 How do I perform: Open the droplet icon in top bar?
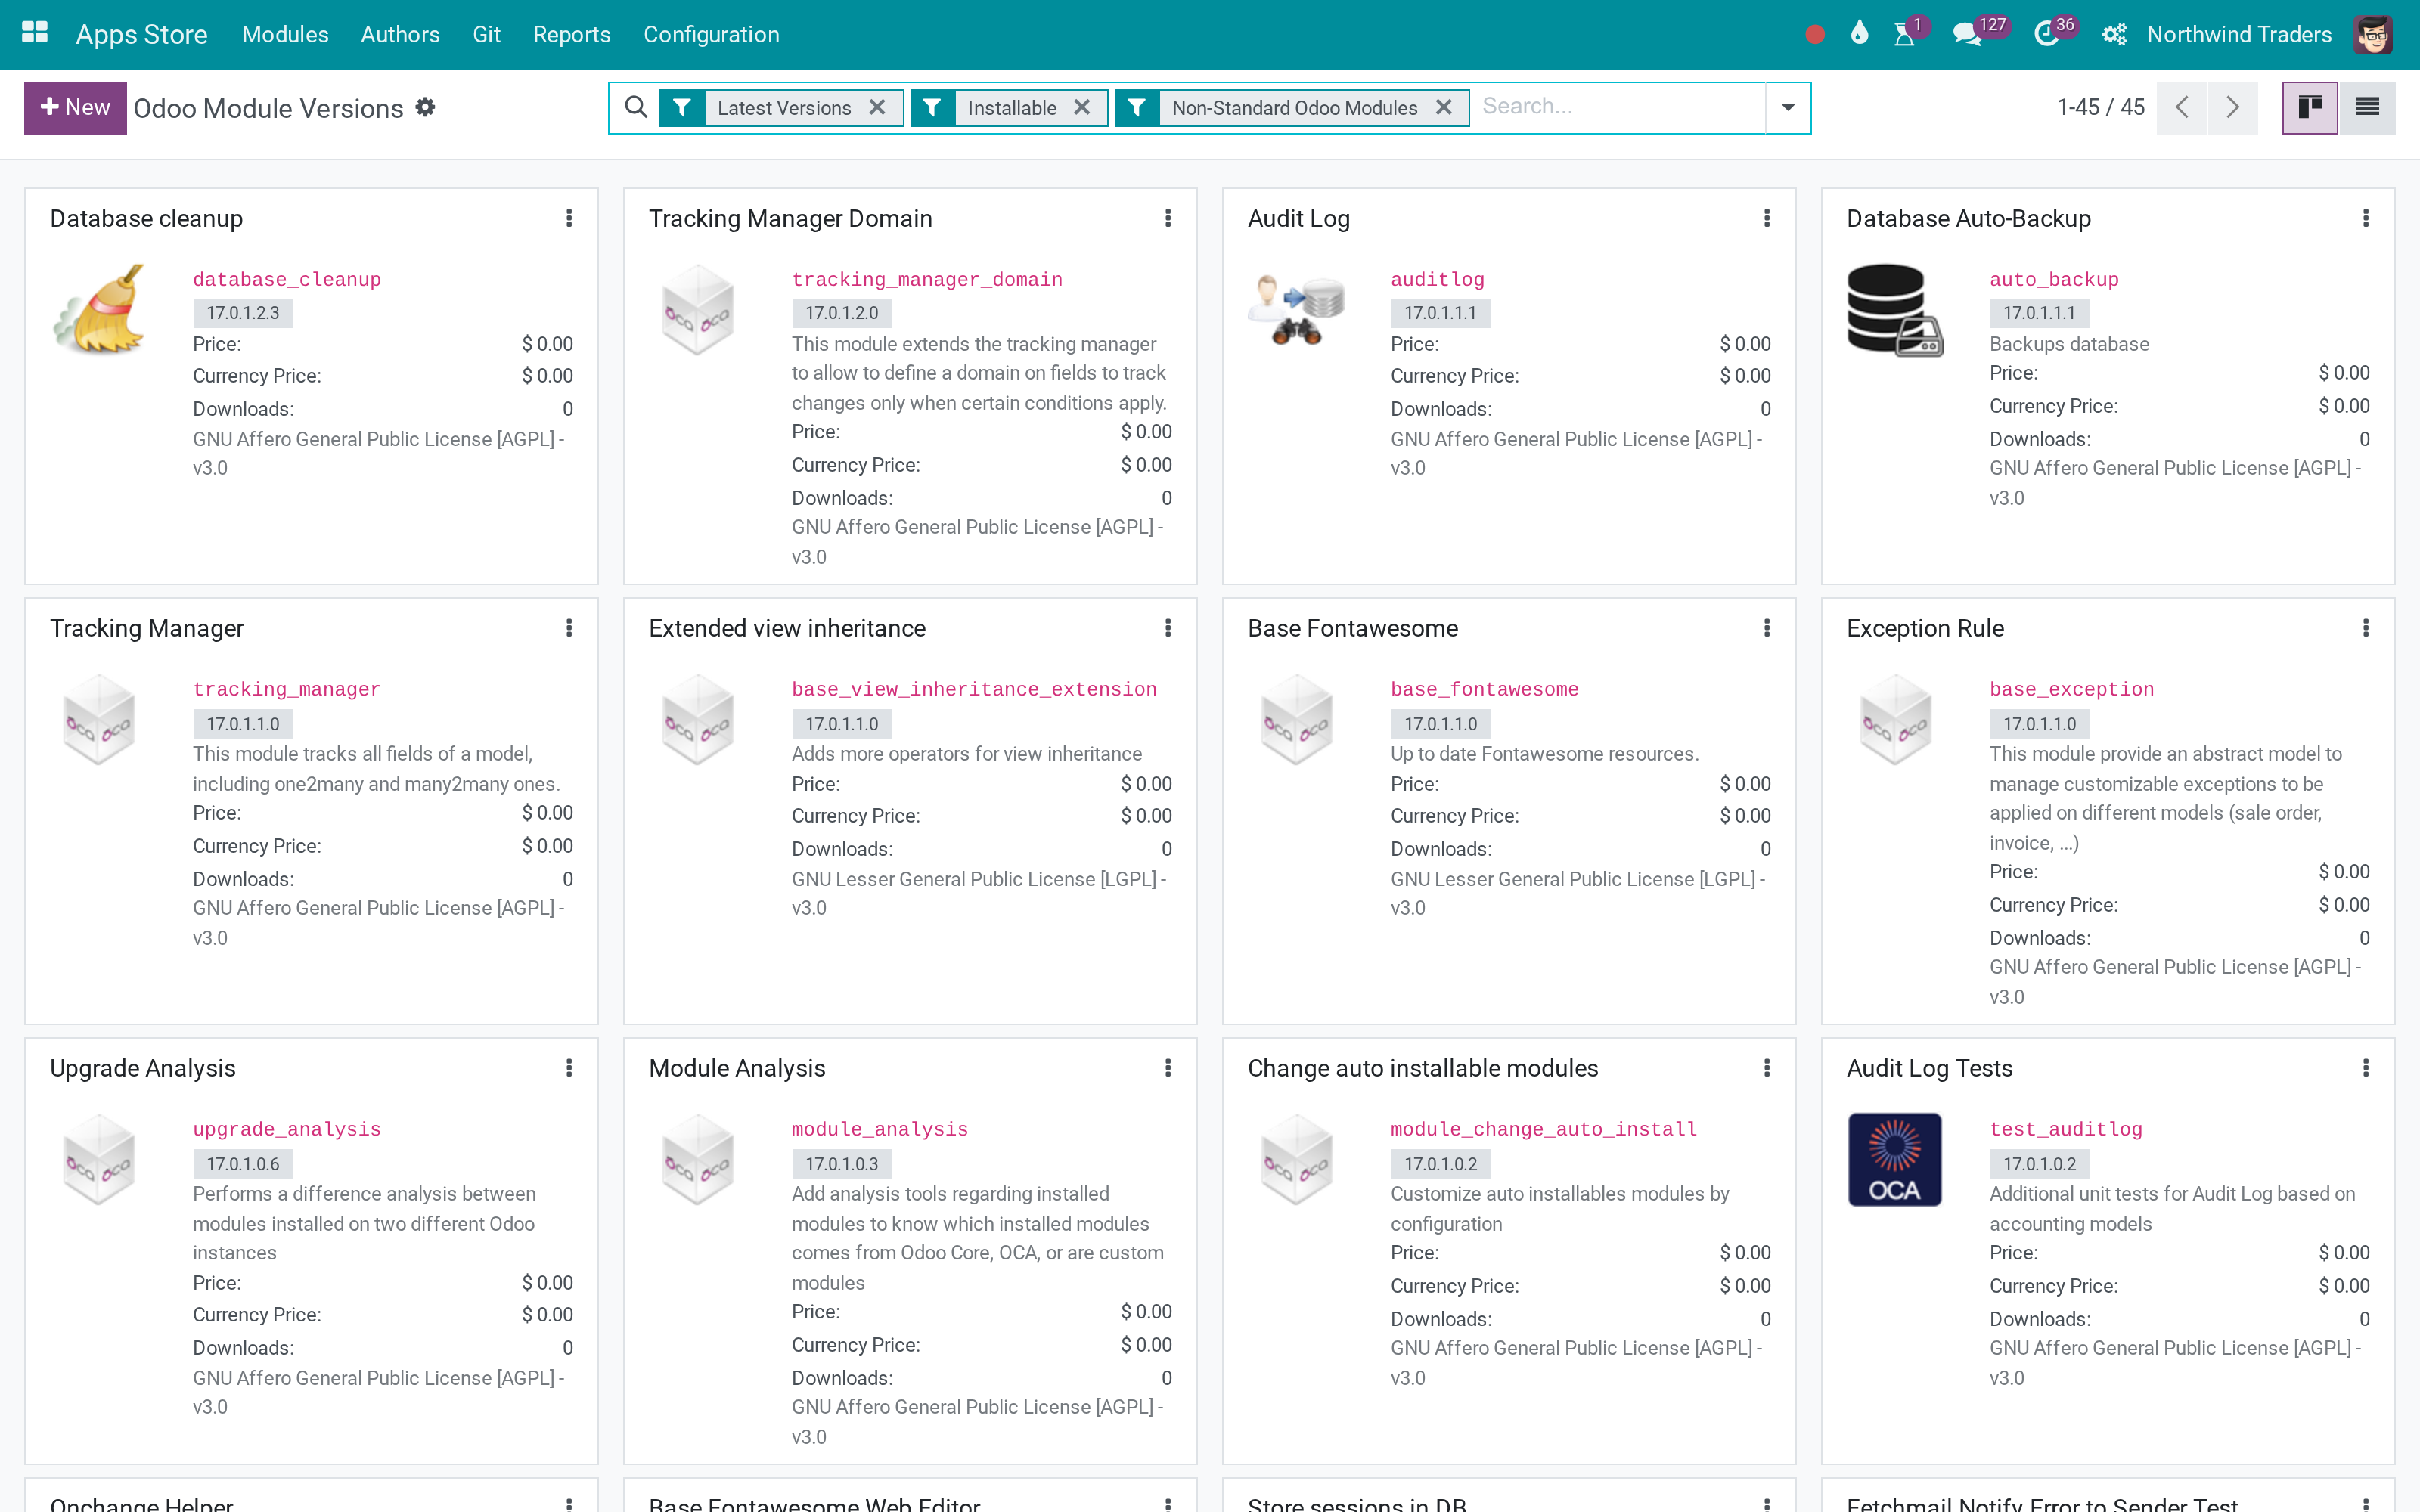tap(1859, 33)
